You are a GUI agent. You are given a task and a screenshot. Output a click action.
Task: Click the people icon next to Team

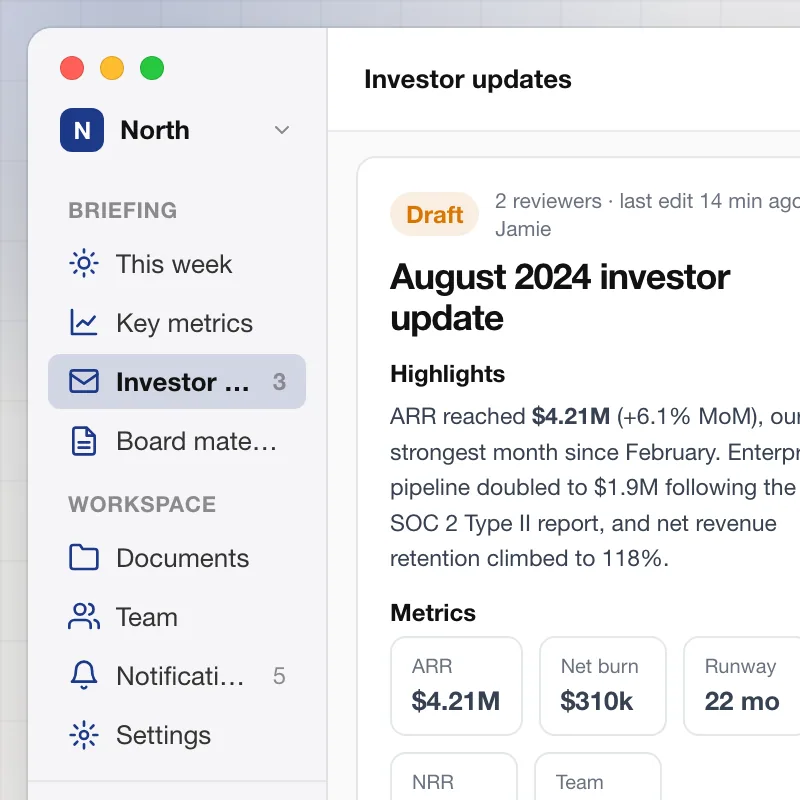(x=84, y=616)
